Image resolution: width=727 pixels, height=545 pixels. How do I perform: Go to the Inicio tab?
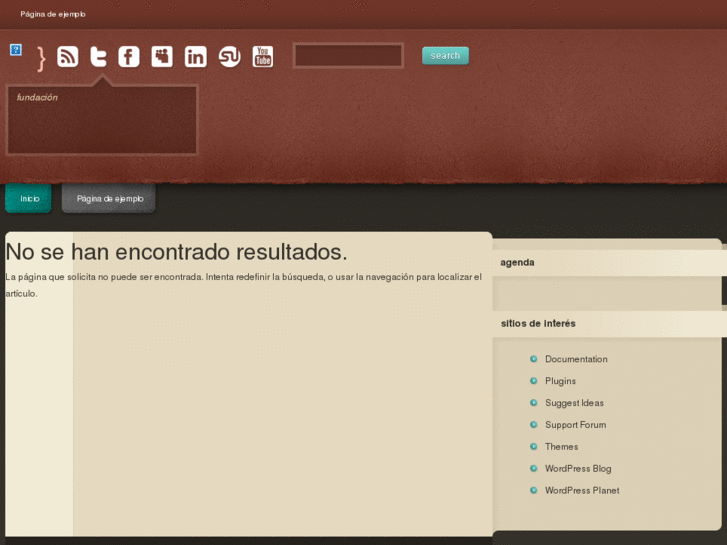[x=28, y=199]
